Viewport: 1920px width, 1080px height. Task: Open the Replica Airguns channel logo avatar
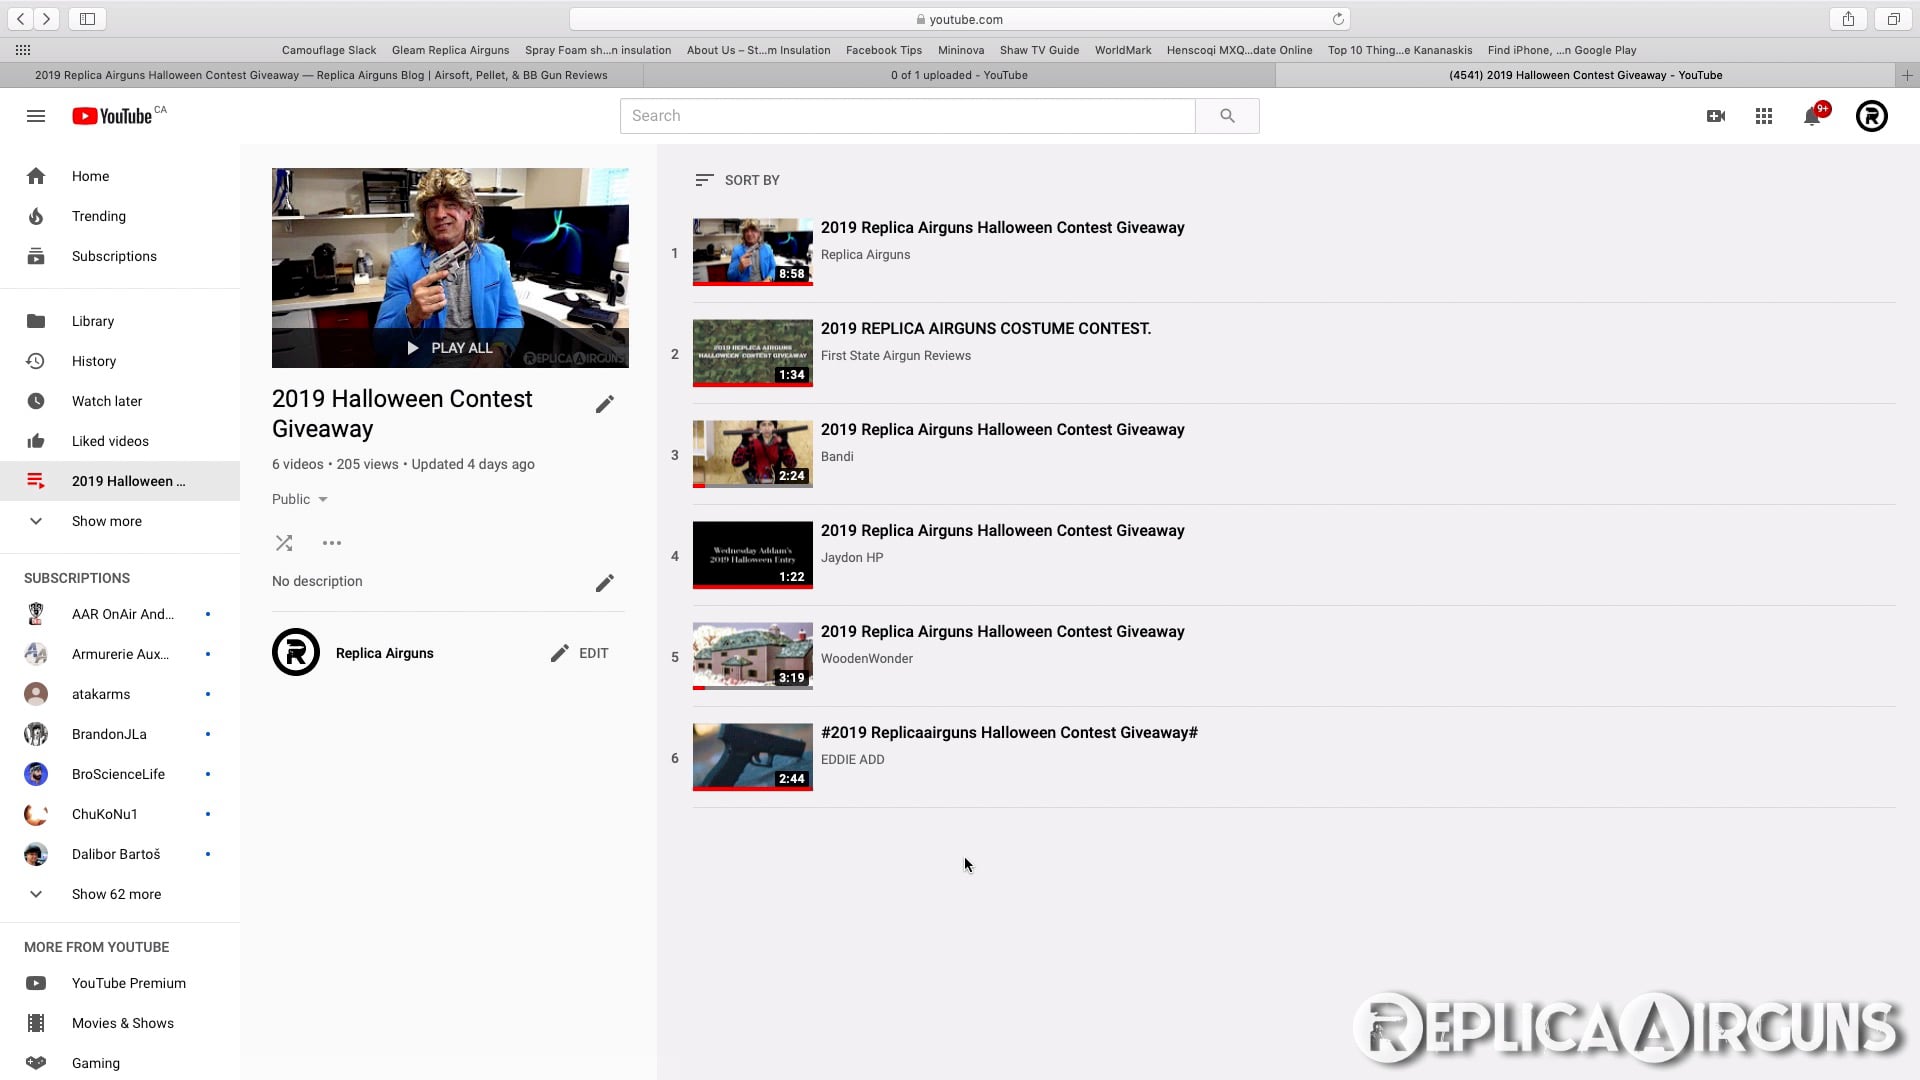(x=296, y=652)
